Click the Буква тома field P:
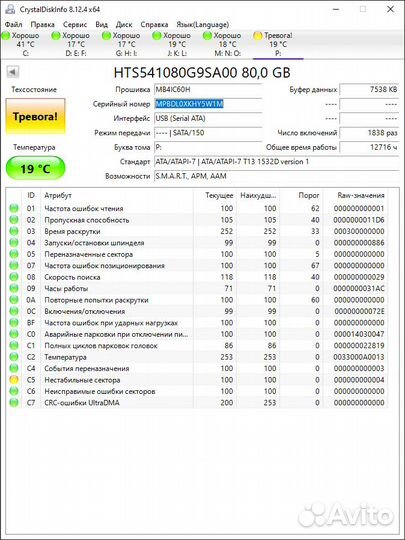The width and height of the screenshot is (405, 540). coord(208,147)
